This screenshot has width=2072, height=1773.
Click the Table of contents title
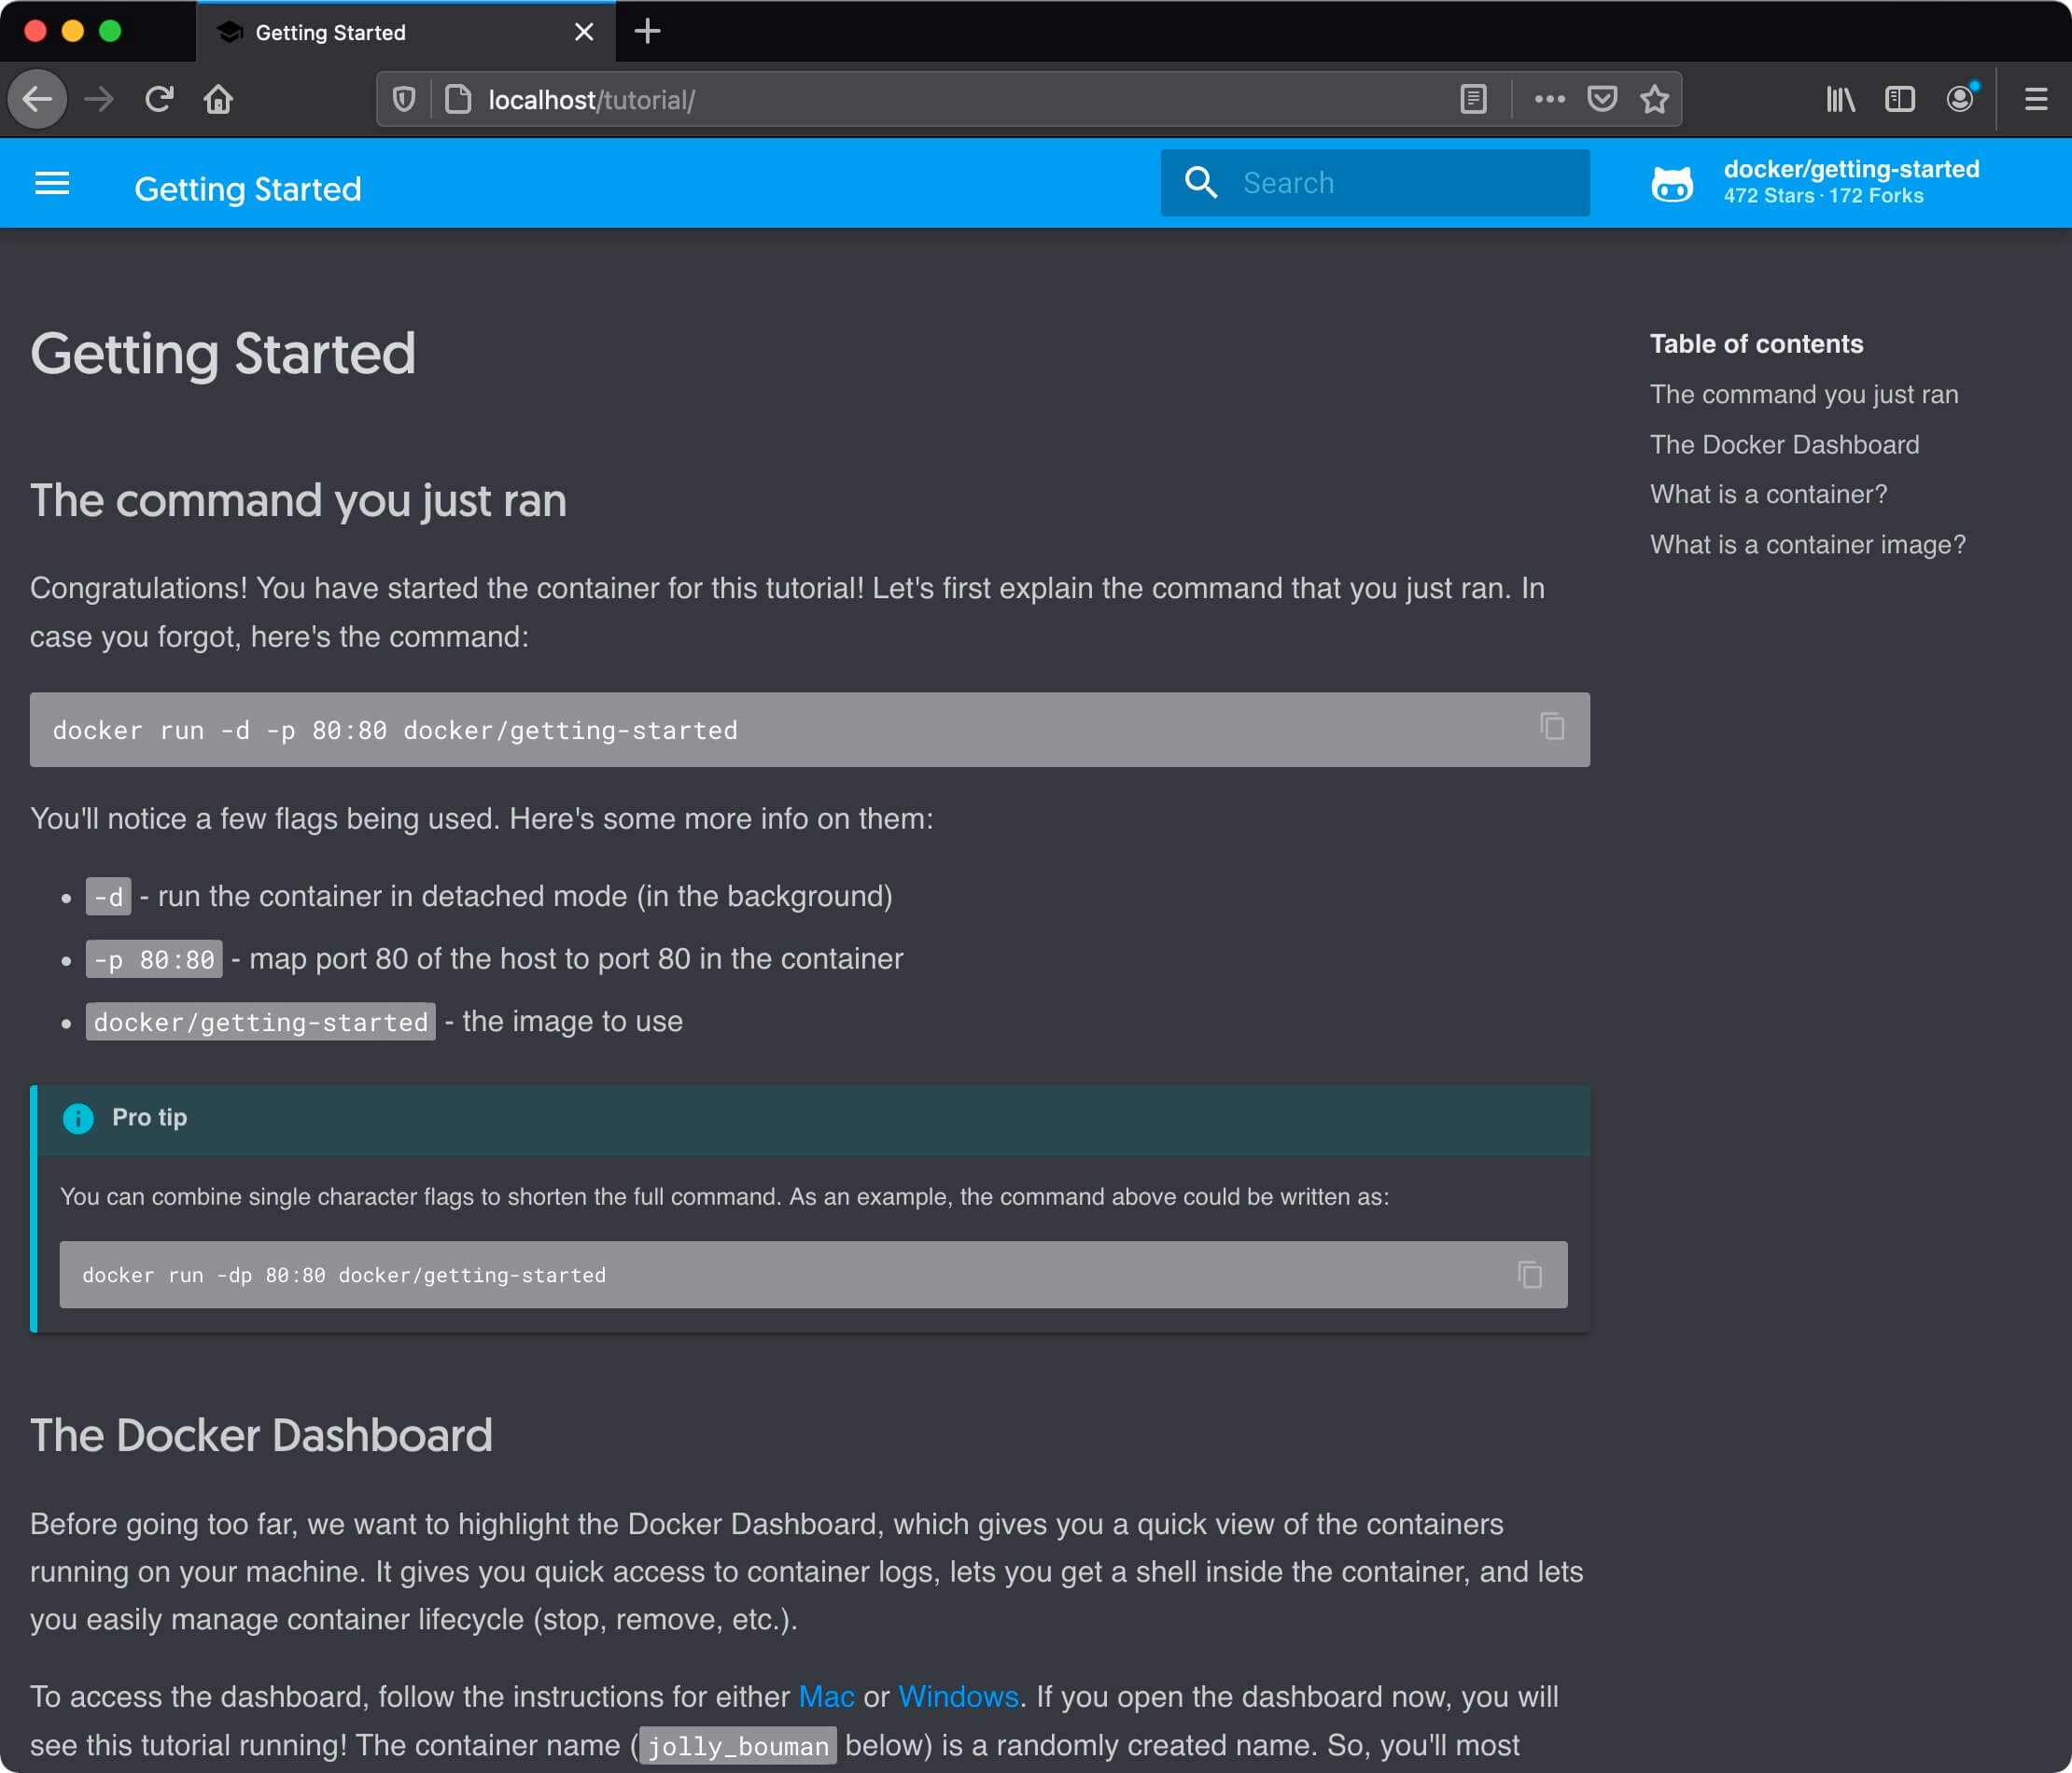pos(1756,344)
